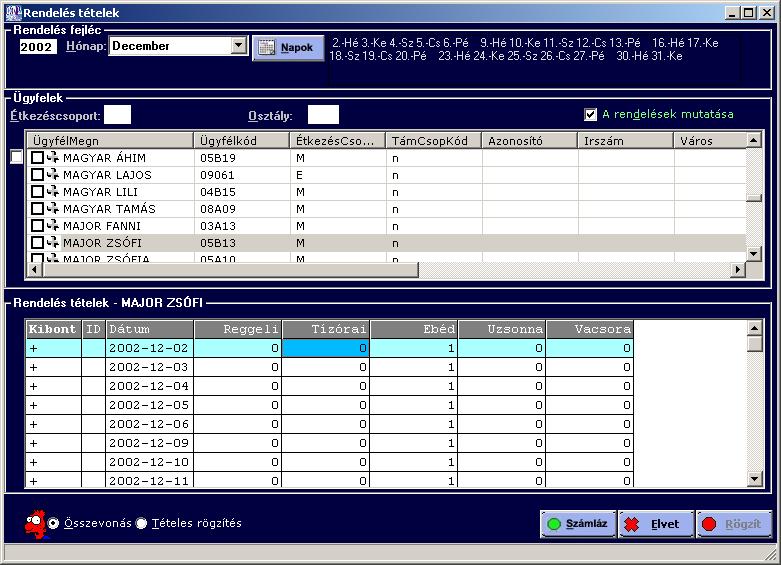Select the 'Összevonás' radio button

pyautogui.click(x=54, y=523)
